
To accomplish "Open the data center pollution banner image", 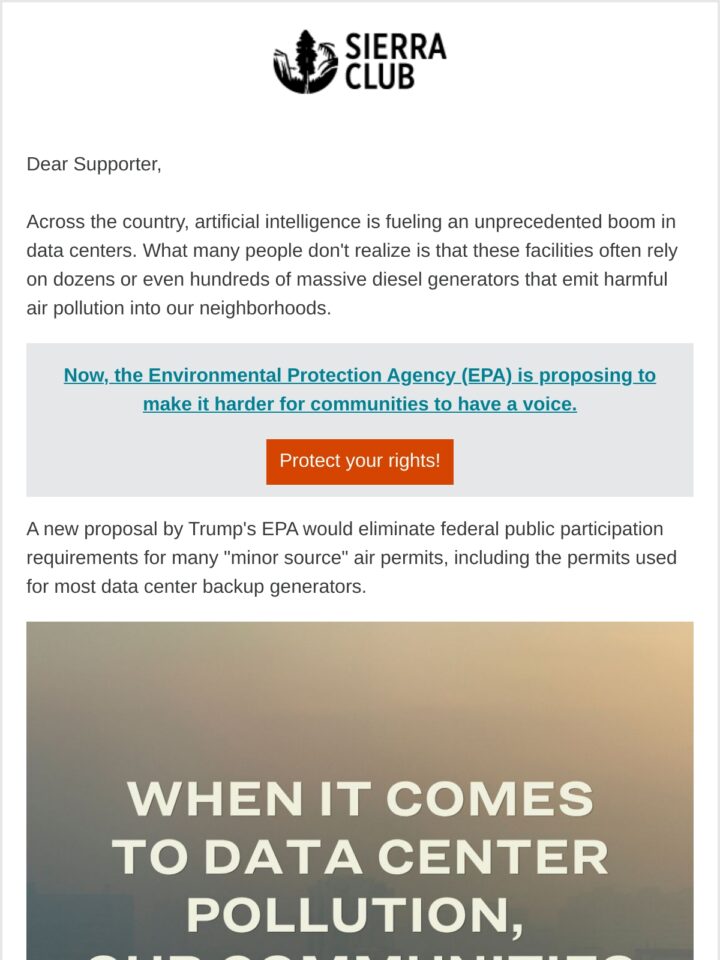I will [x=360, y=790].
